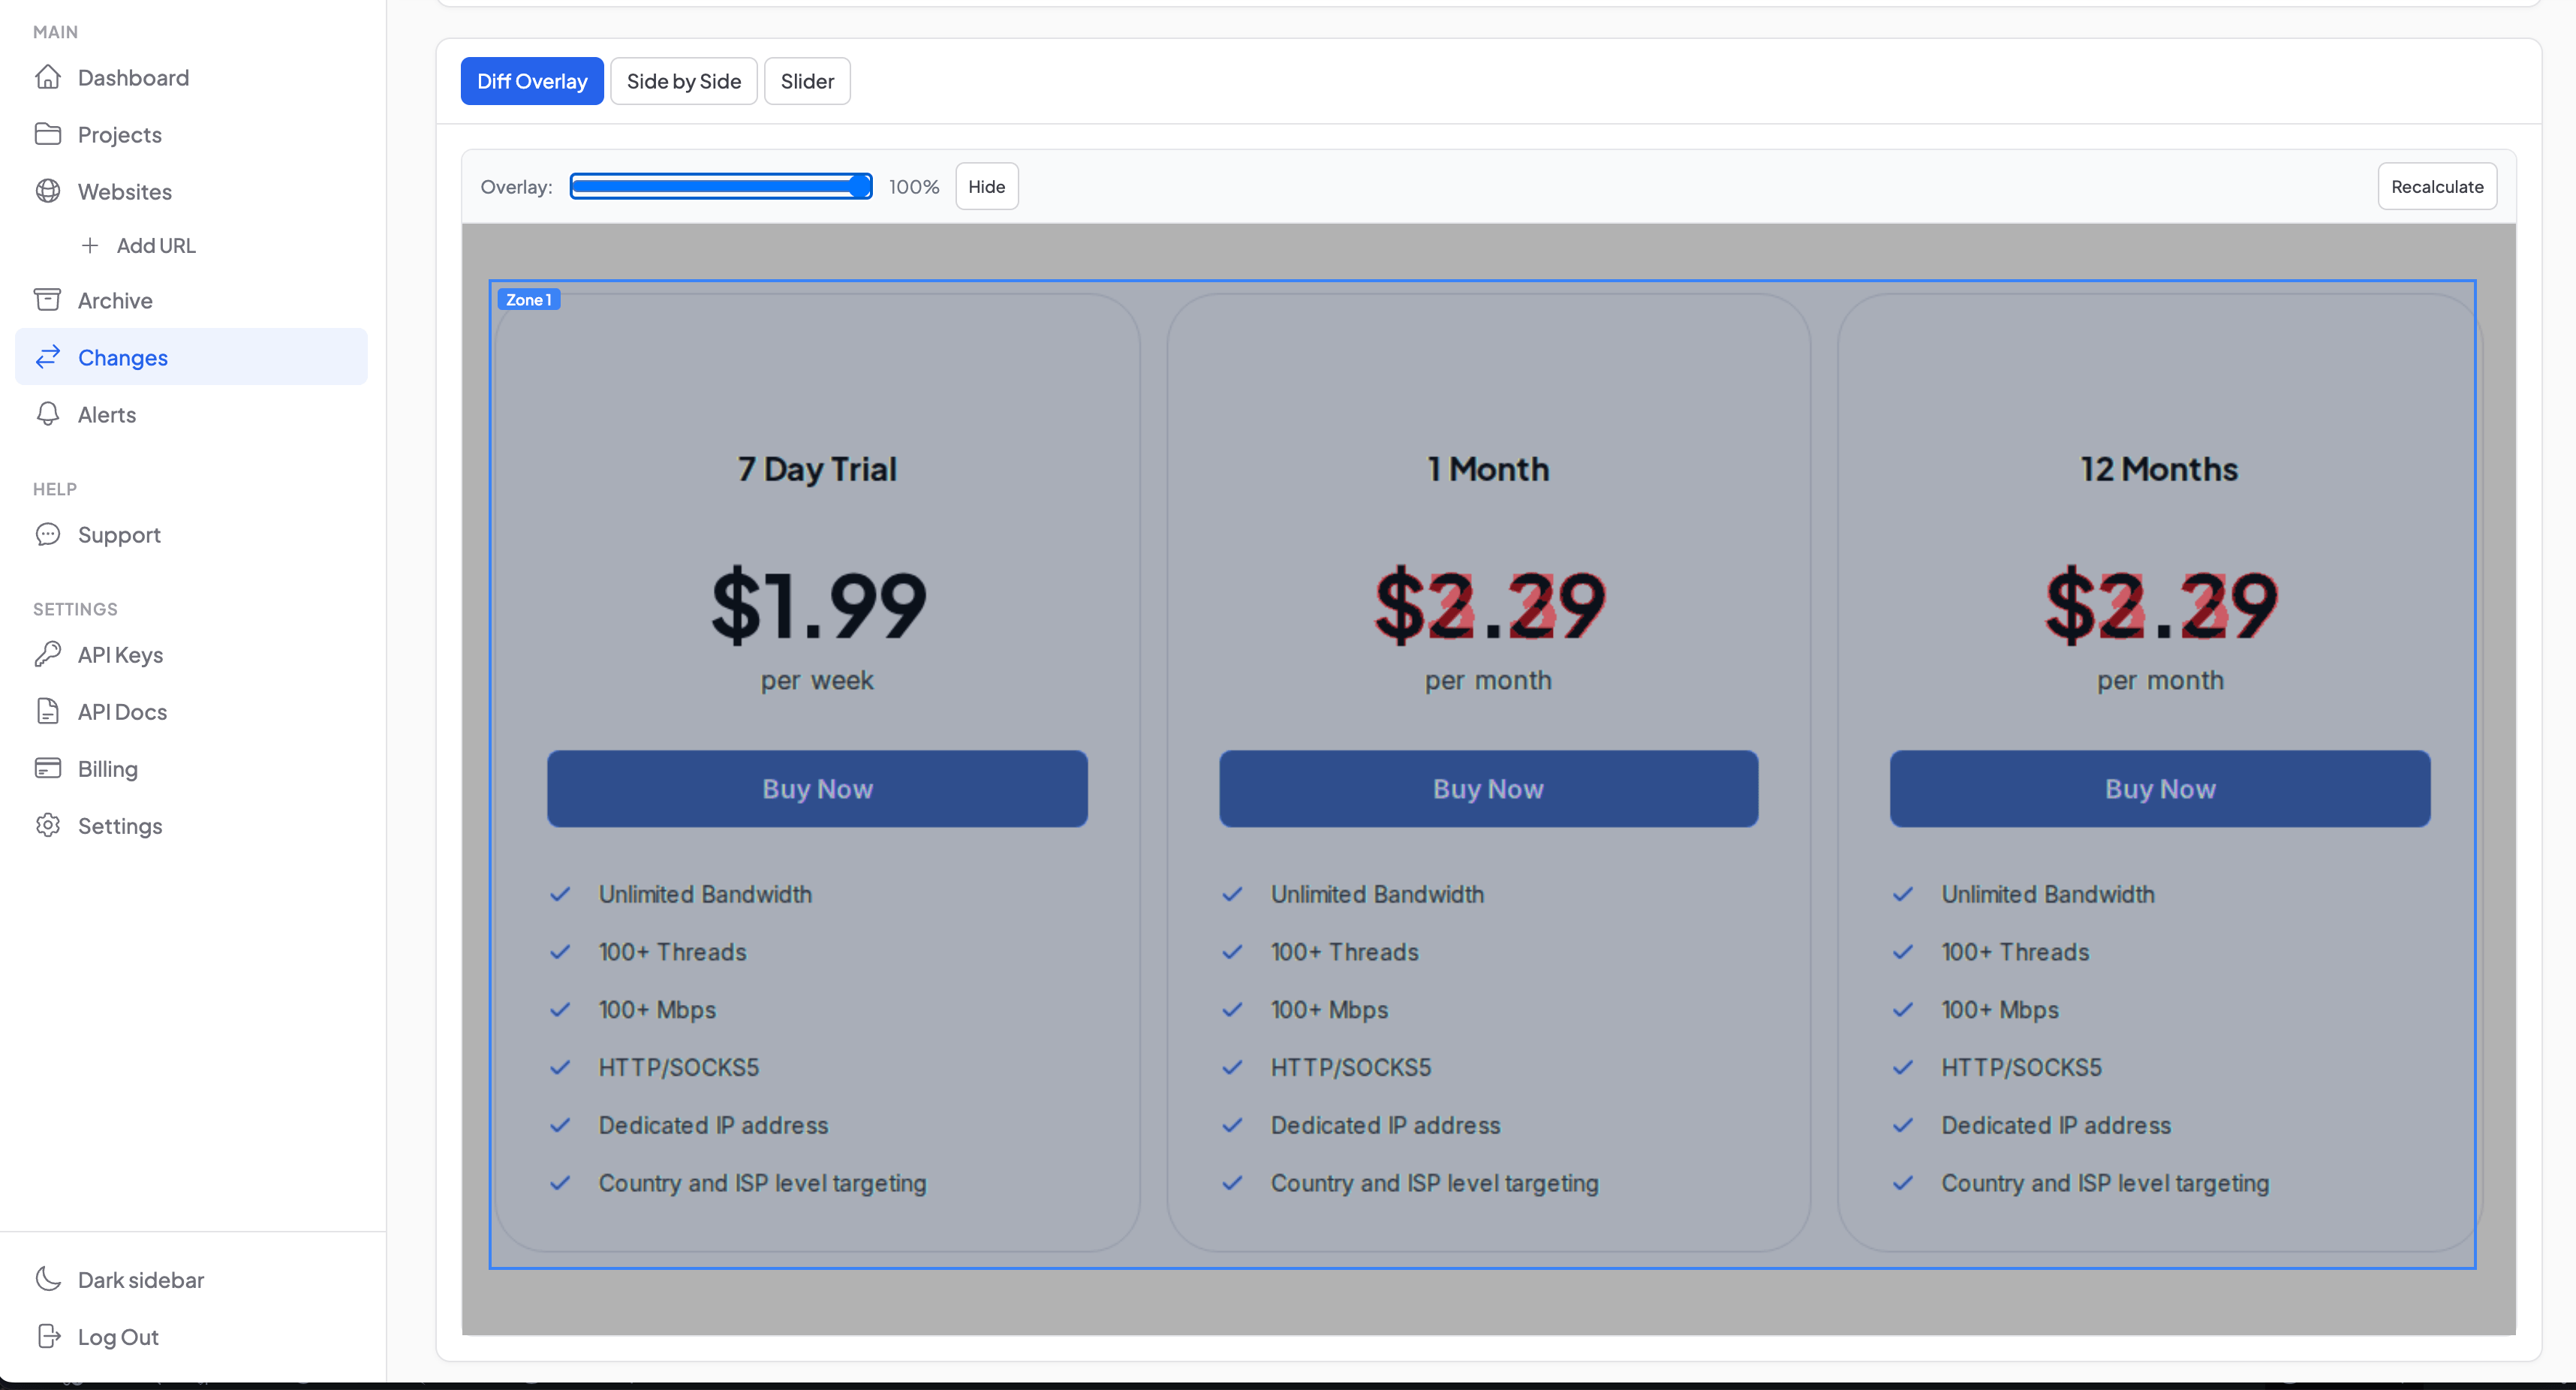Click the Archive box icon
Screen dimensions: 2576x1390
48,300
